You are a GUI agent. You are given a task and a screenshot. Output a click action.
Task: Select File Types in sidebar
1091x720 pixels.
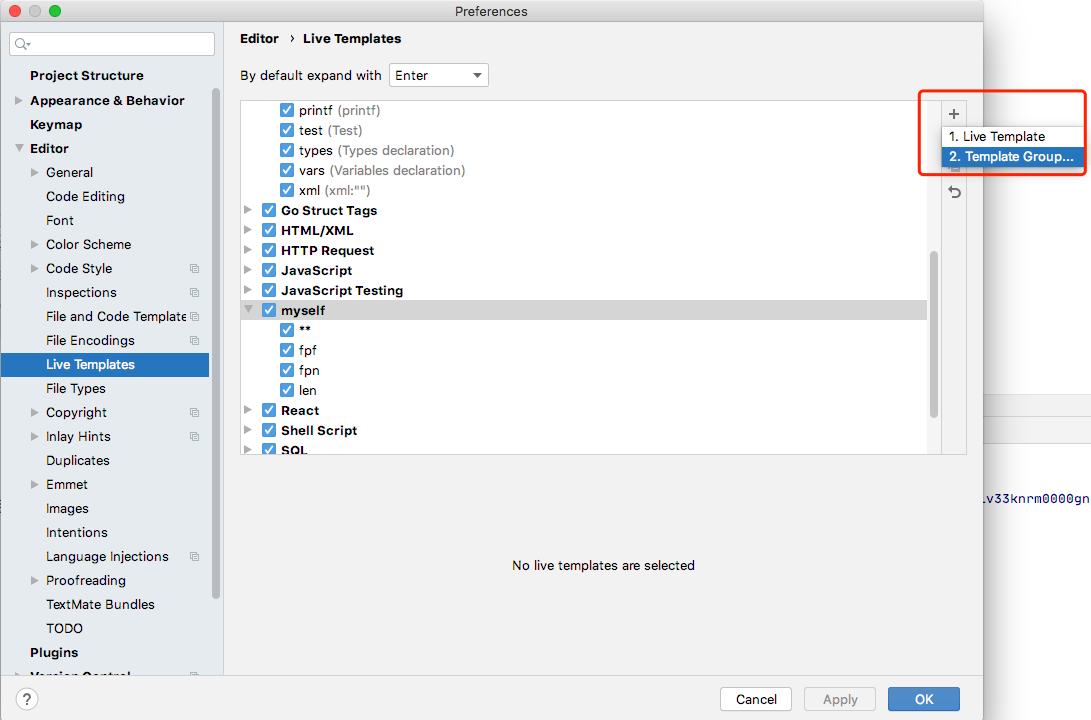[x=76, y=389]
